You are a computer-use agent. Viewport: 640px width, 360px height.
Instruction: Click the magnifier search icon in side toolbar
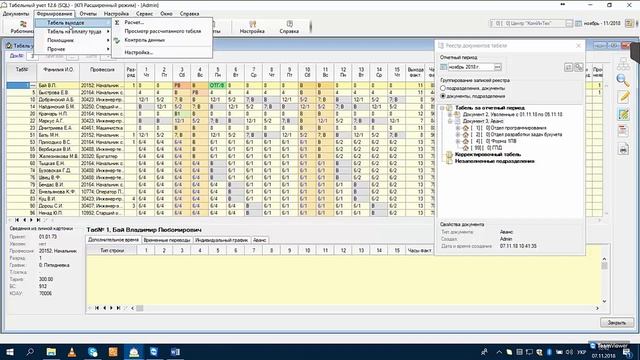click(623, 80)
